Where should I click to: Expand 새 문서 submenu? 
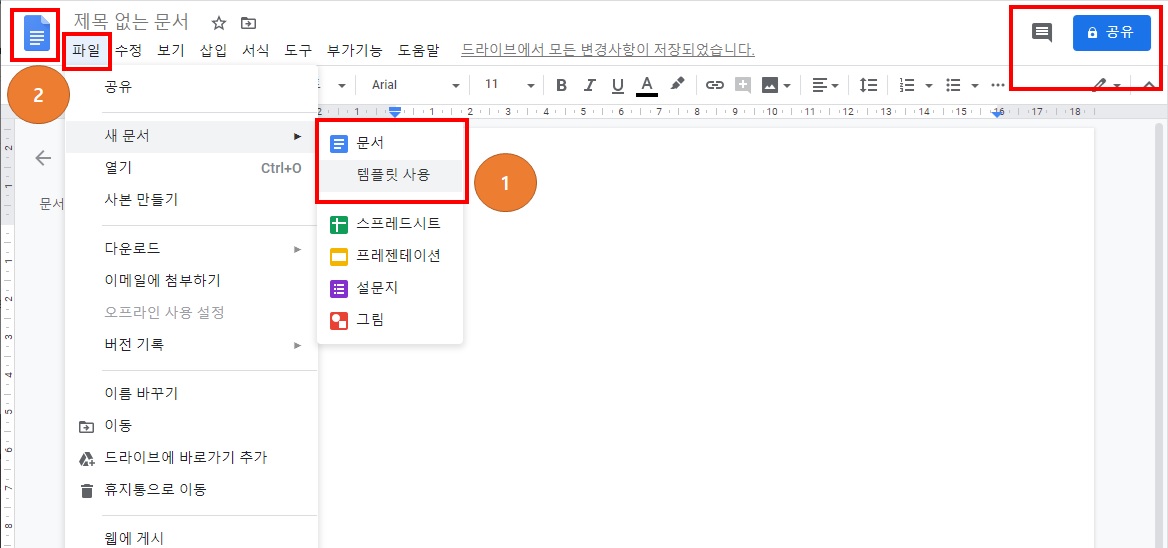191,136
